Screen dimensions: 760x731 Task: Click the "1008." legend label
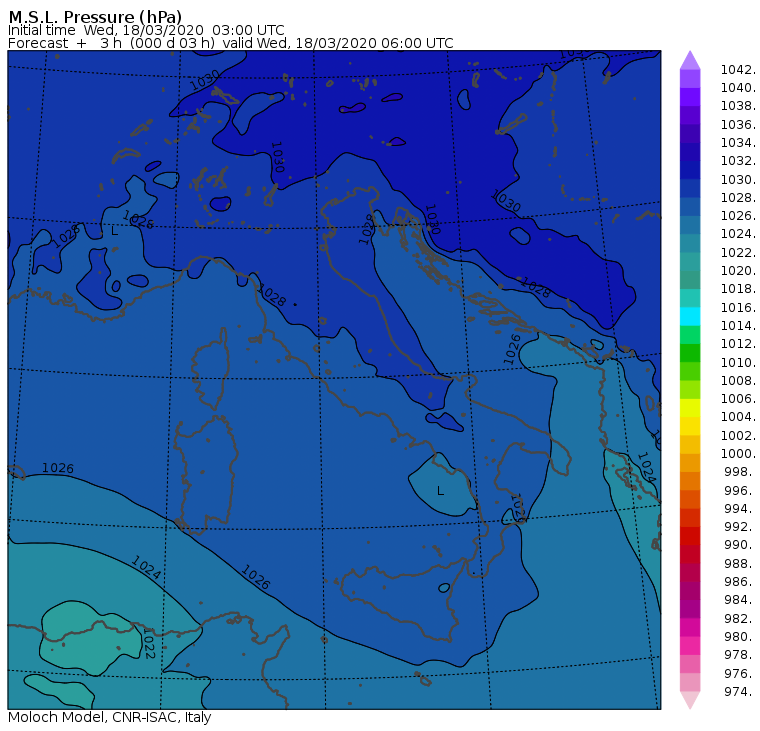[x=738, y=381]
